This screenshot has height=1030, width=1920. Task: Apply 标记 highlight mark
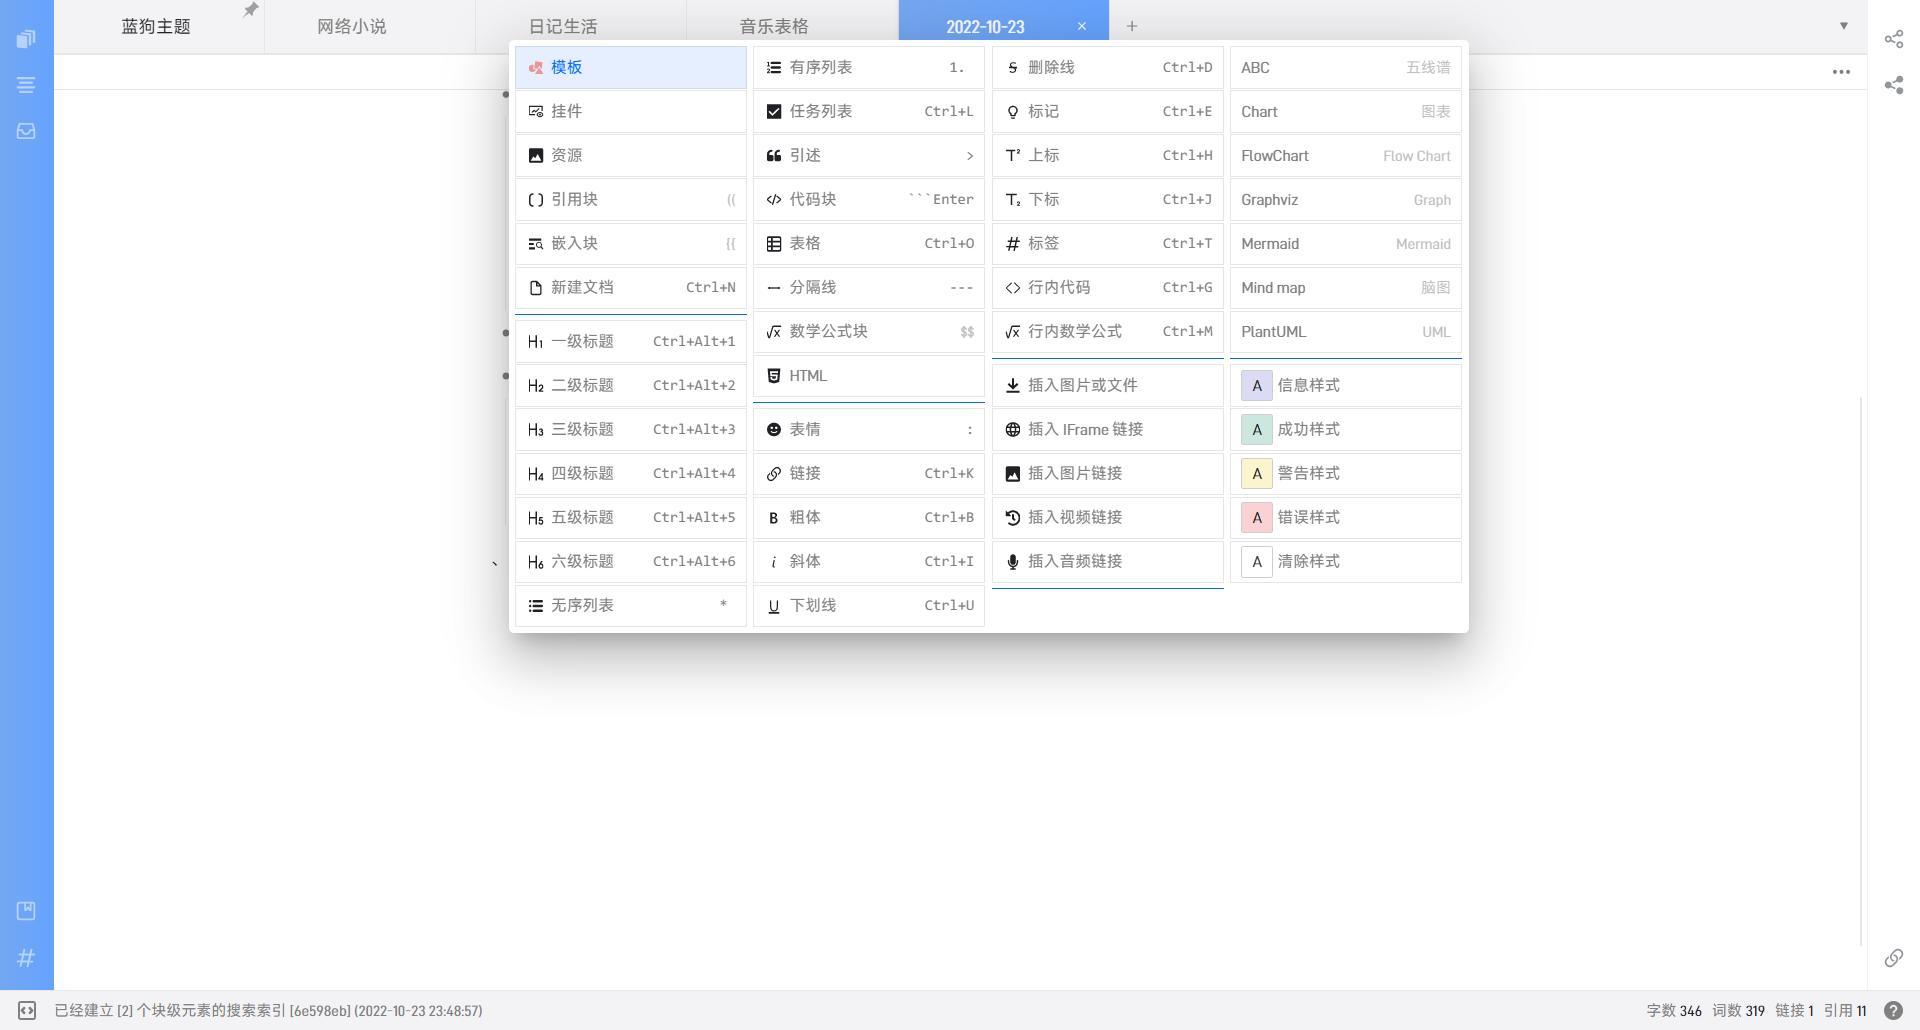click(x=1108, y=111)
